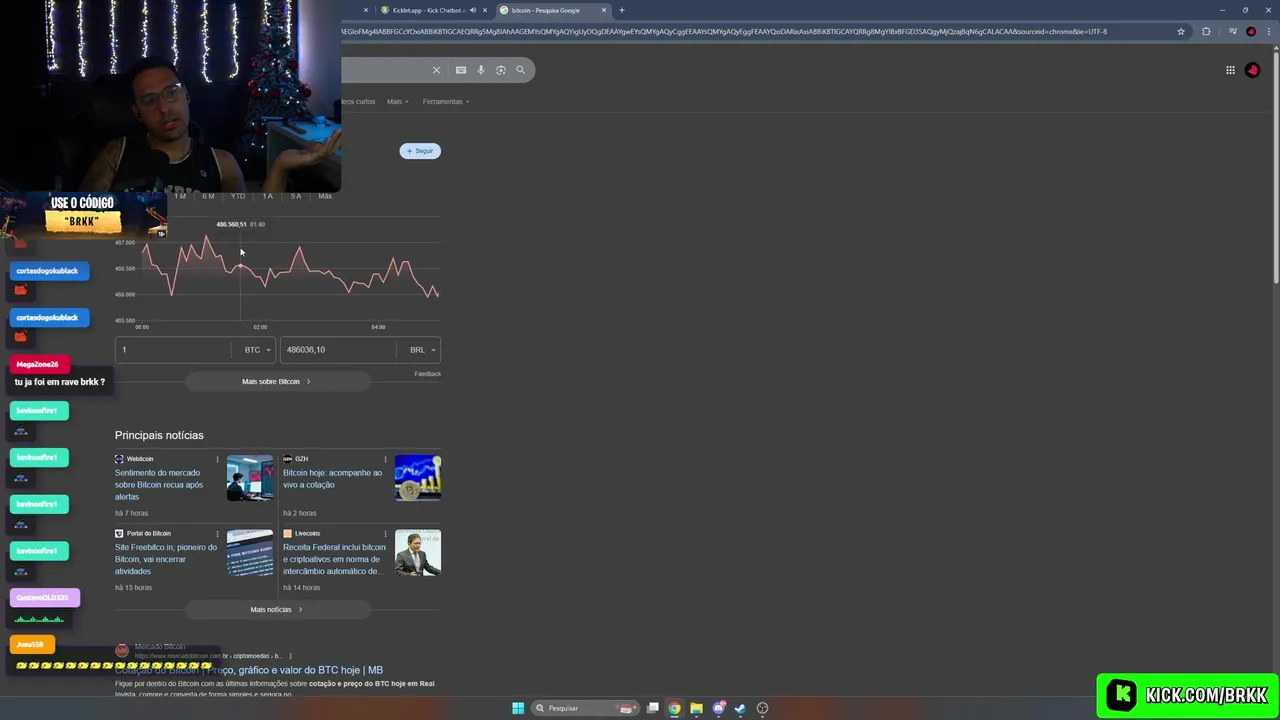1280x720 pixels.
Task: Select the 1 M chart range
Action: click(179, 196)
